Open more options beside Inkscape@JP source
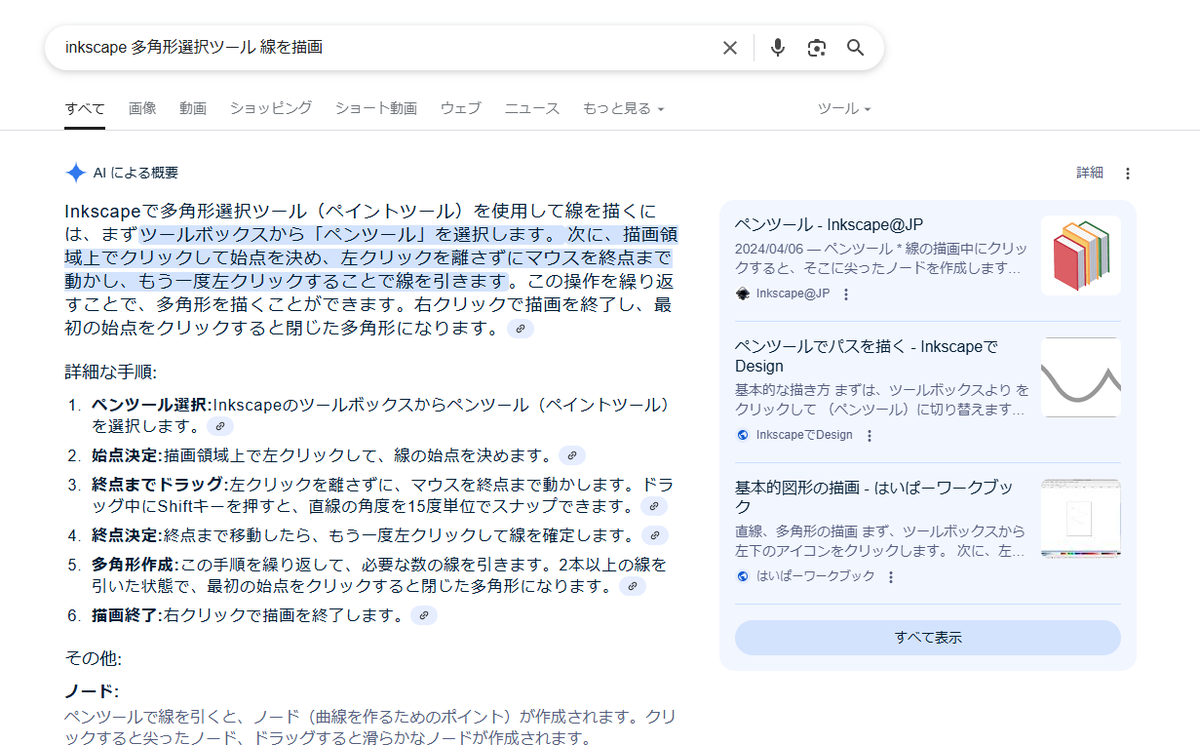Image resolution: width=1200 pixels, height=745 pixels. click(846, 294)
